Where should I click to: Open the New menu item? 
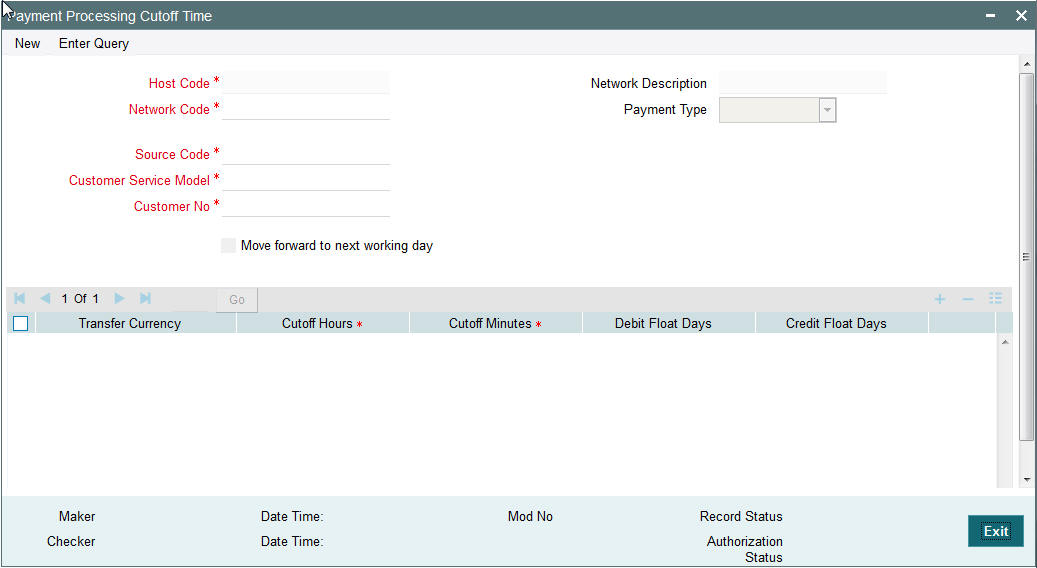click(28, 44)
